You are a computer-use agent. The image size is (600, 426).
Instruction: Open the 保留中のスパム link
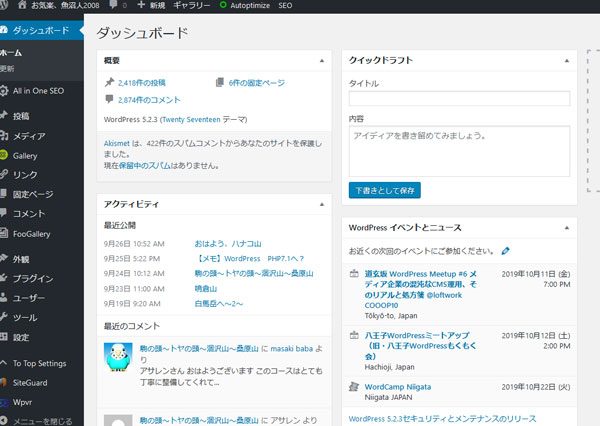click(x=144, y=166)
